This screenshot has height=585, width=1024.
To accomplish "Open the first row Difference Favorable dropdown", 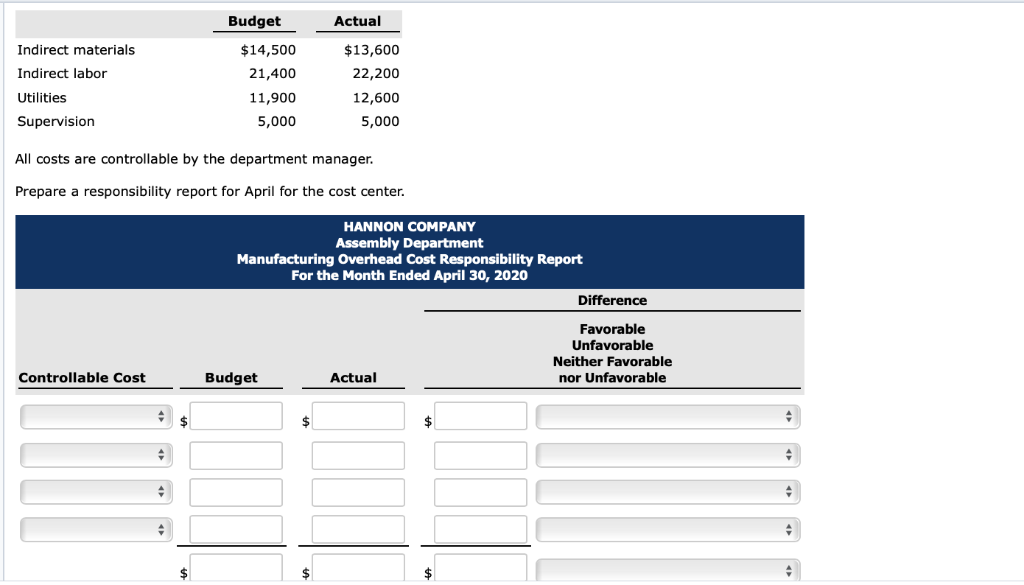I will click(667, 416).
